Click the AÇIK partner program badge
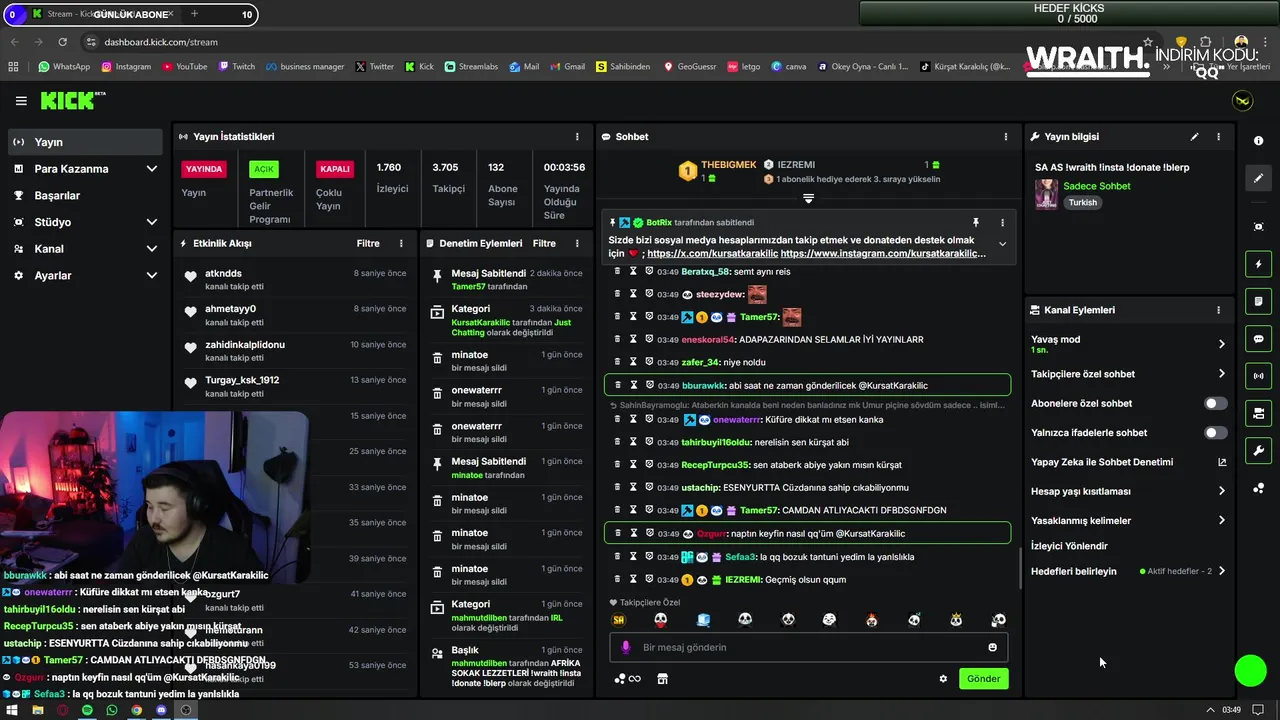This screenshot has width=1280, height=720. click(x=264, y=169)
